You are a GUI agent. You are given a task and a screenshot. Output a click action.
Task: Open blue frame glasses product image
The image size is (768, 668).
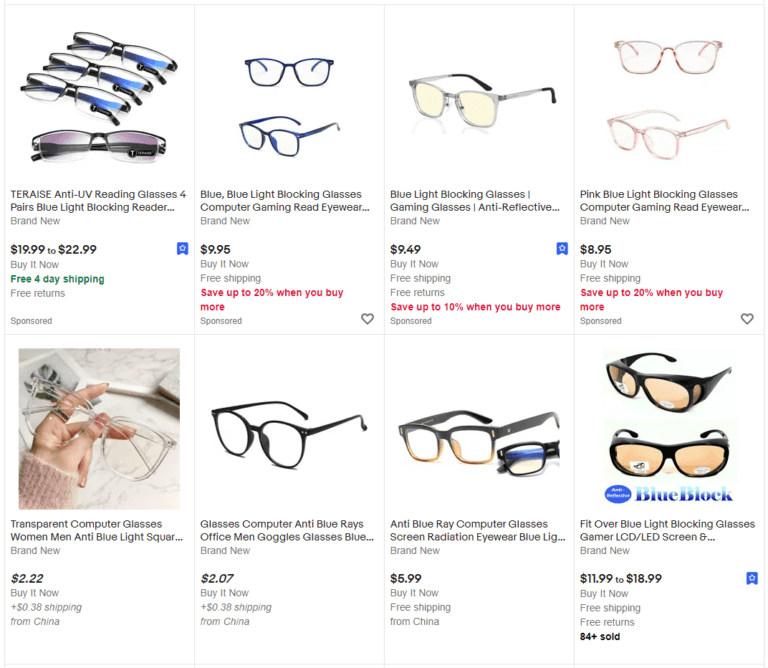pos(289,106)
